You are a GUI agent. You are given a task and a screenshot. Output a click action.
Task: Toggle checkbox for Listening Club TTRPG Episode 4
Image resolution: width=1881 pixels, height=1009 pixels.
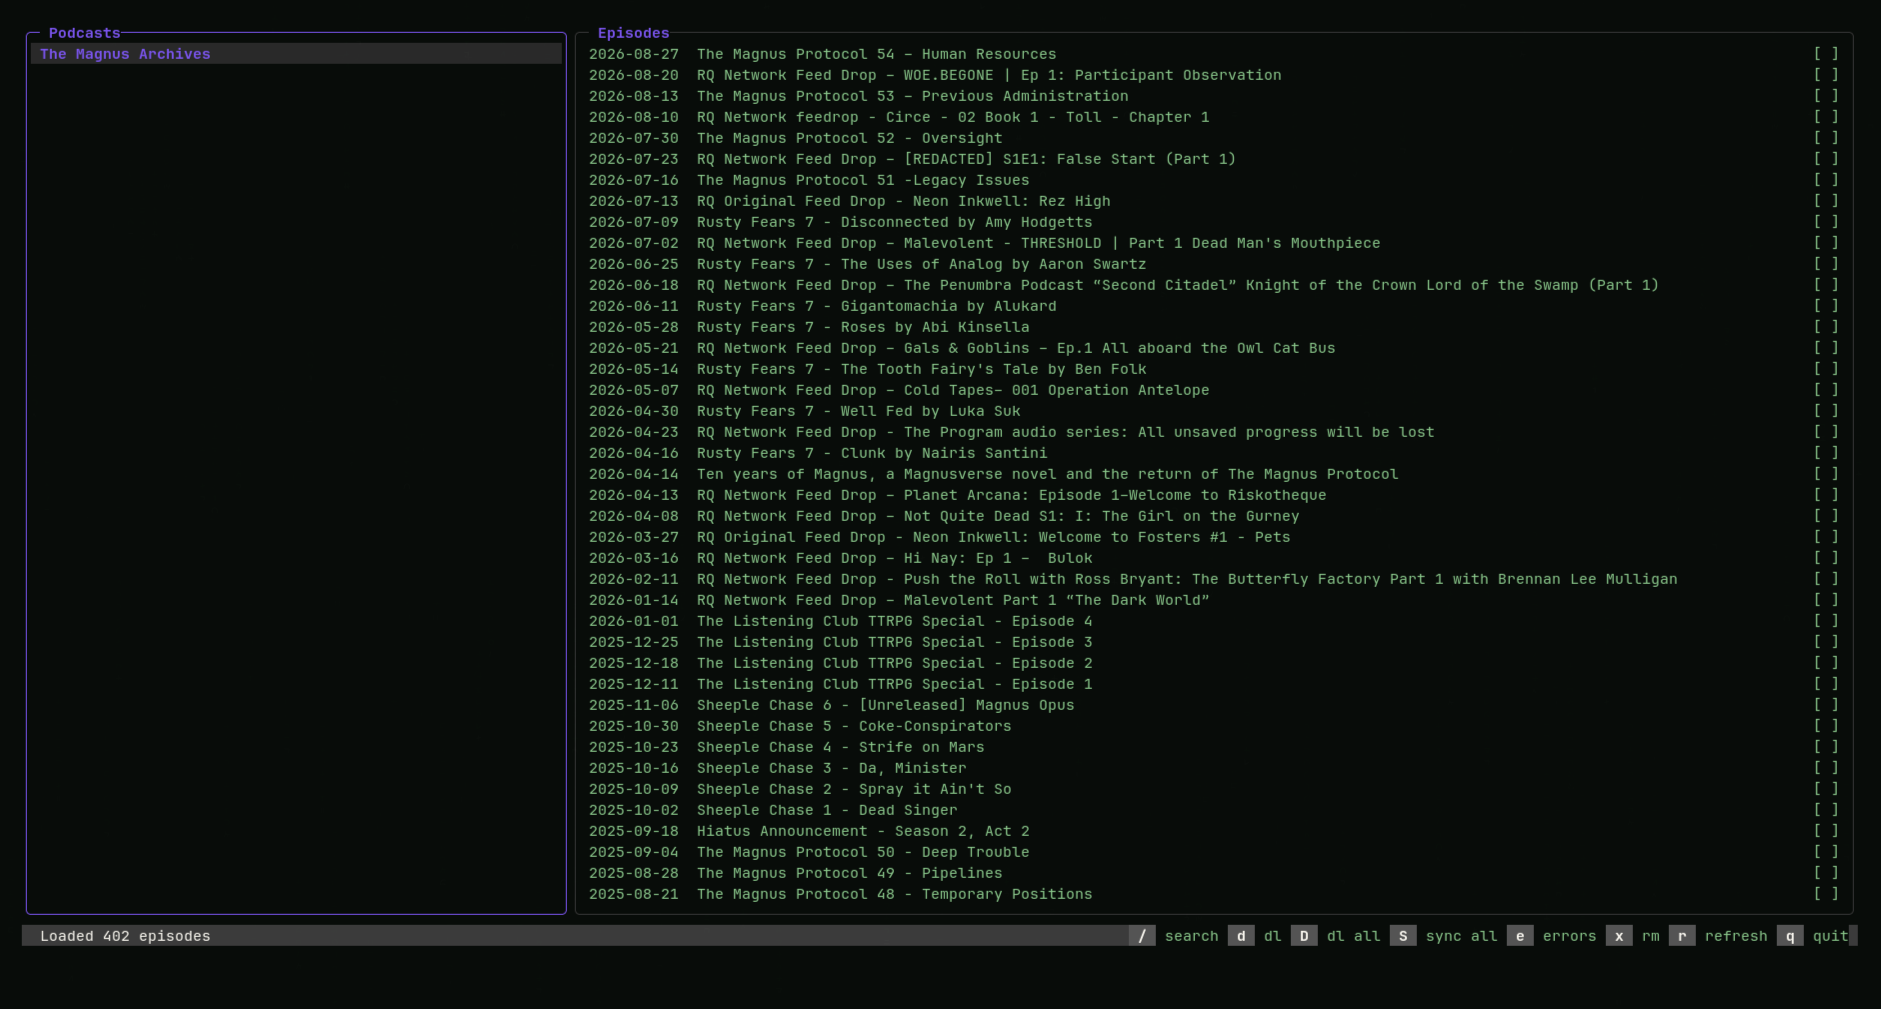(1826, 621)
